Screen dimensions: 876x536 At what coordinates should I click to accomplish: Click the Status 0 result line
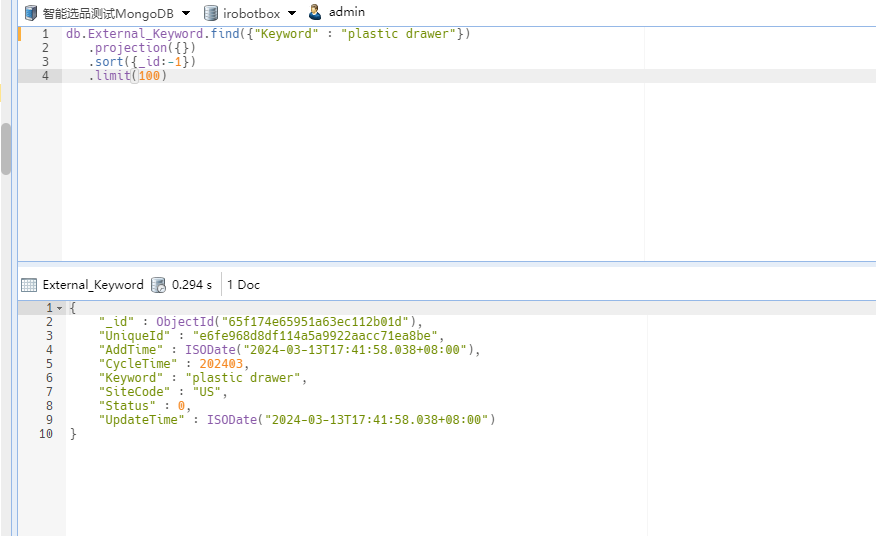click(145, 406)
